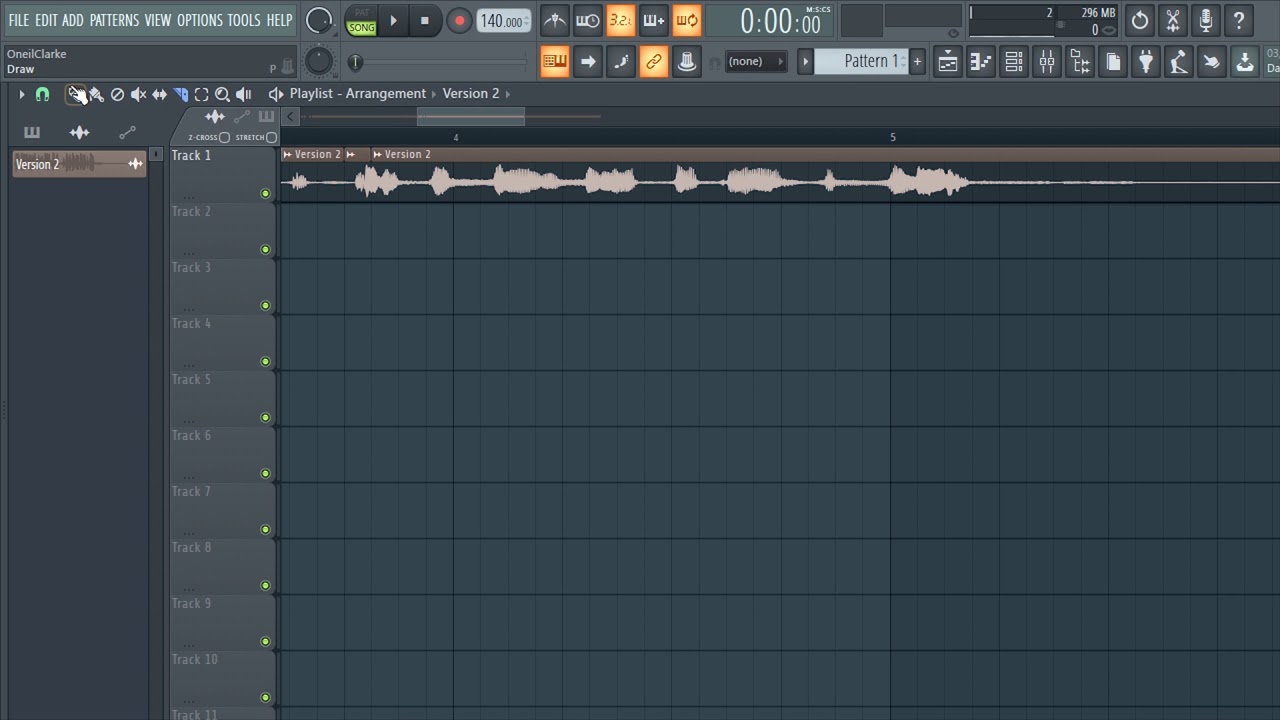Mute Track 5 green light

[265, 417]
